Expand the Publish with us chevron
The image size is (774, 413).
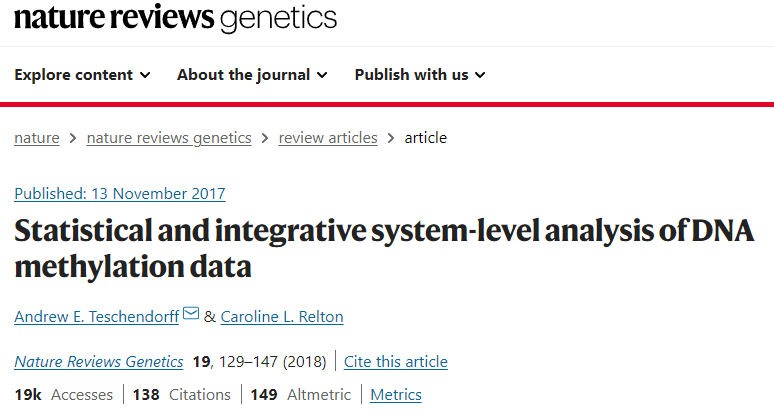click(x=480, y=75)
